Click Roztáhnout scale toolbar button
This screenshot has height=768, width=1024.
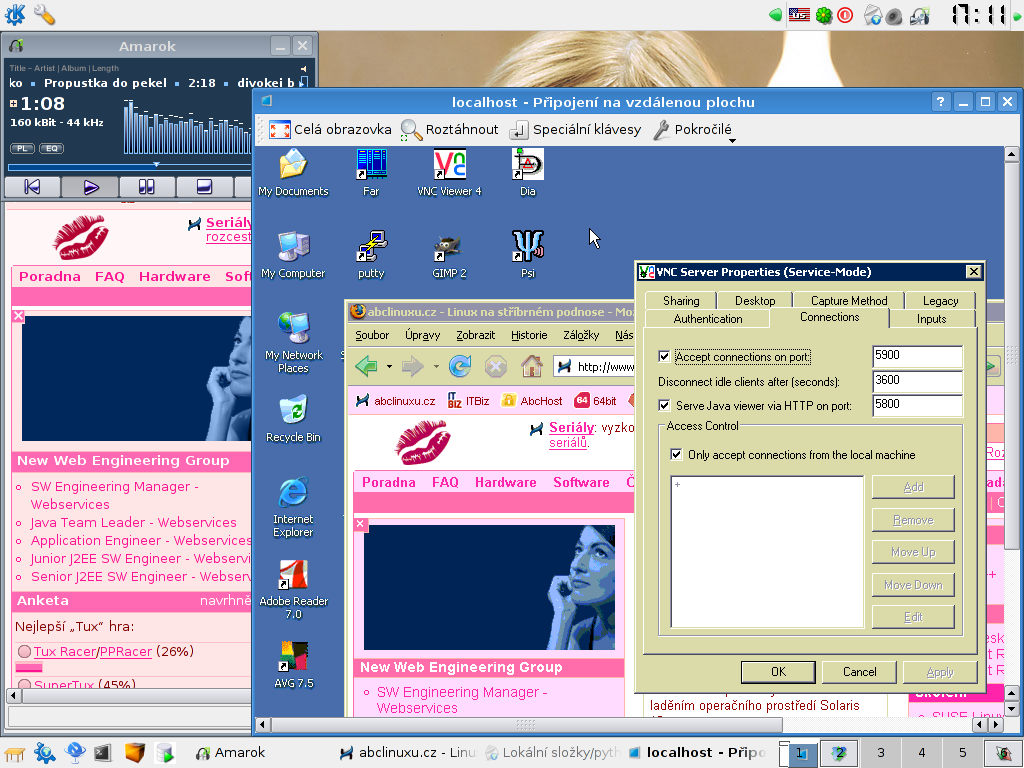tap(449, 129)
